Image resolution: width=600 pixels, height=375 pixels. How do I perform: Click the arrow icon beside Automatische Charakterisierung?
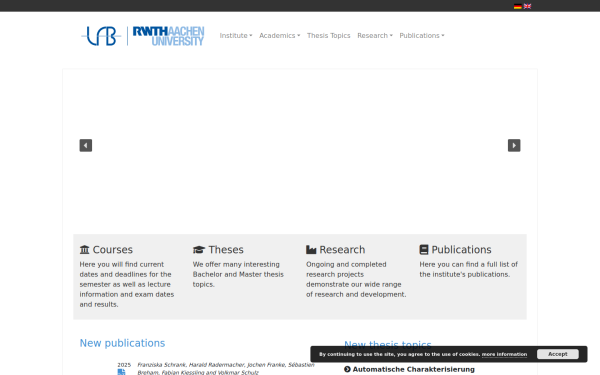[x=347, y=369]
